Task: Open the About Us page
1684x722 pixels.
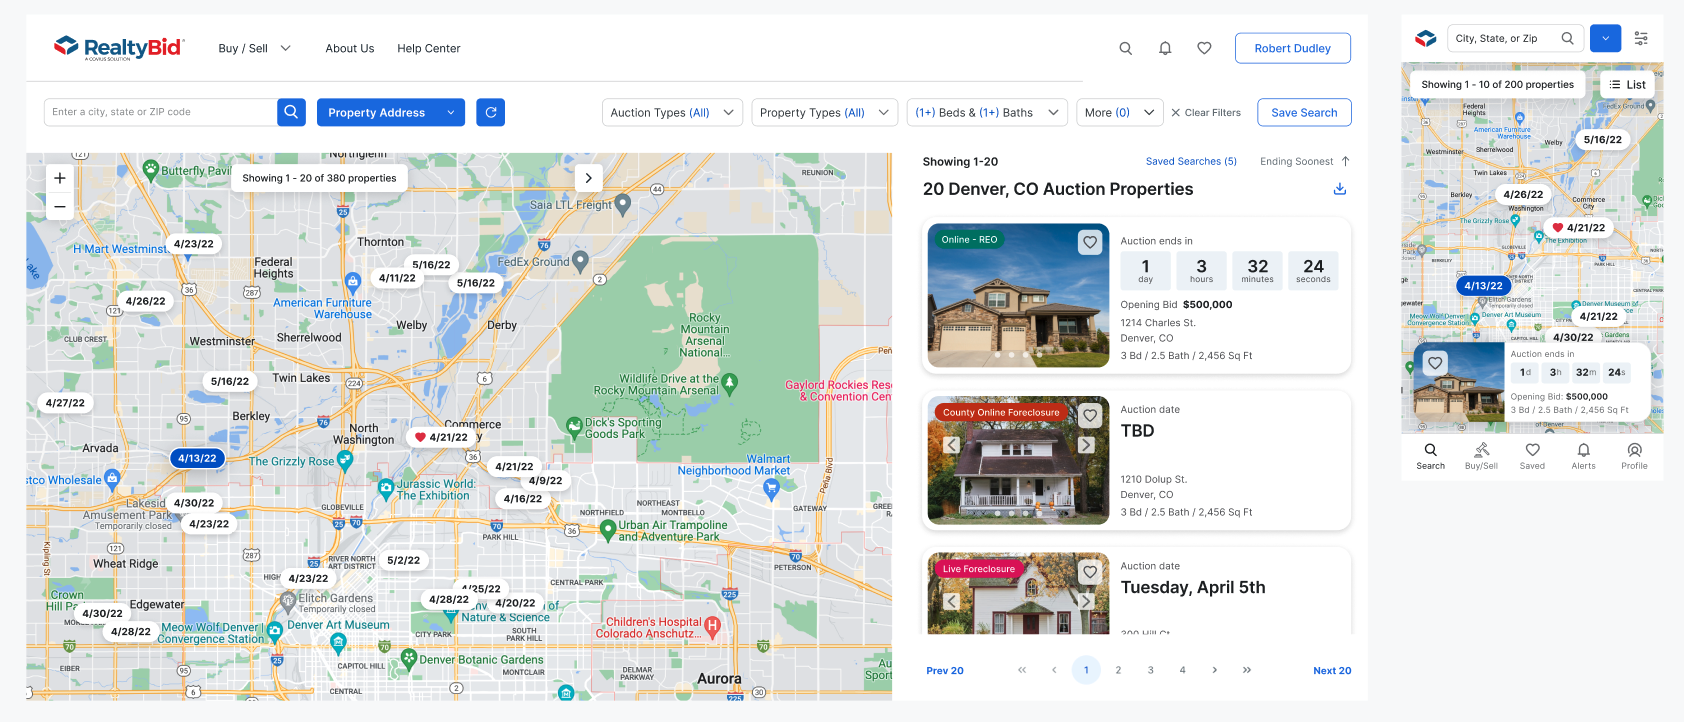Action: 350,48
